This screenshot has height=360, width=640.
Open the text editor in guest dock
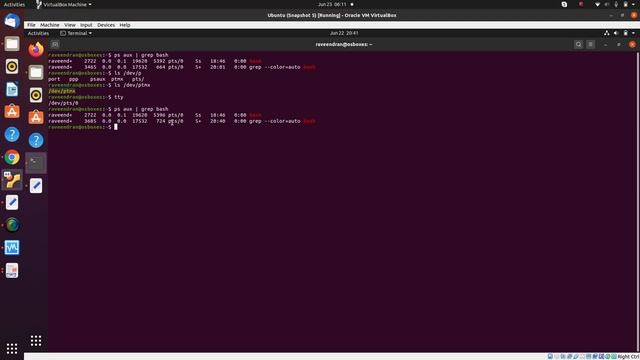point(36,186)
